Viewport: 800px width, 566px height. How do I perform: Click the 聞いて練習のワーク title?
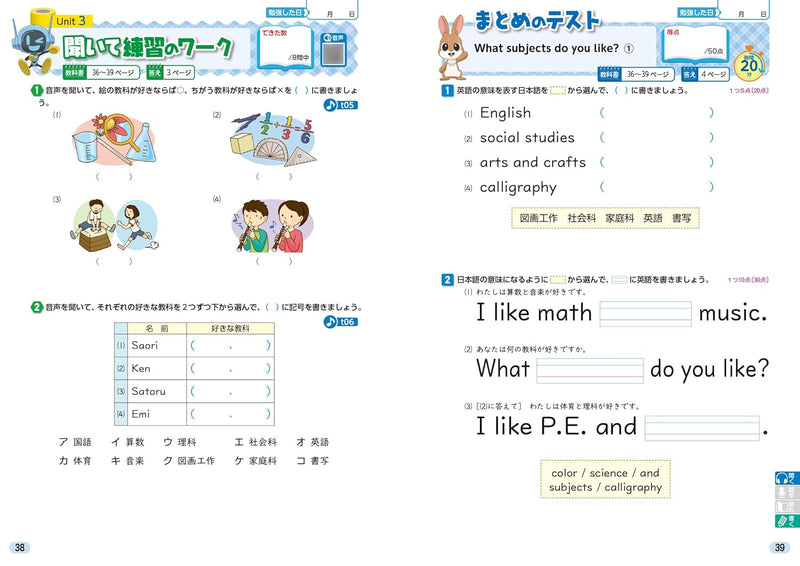coord(148,47)
